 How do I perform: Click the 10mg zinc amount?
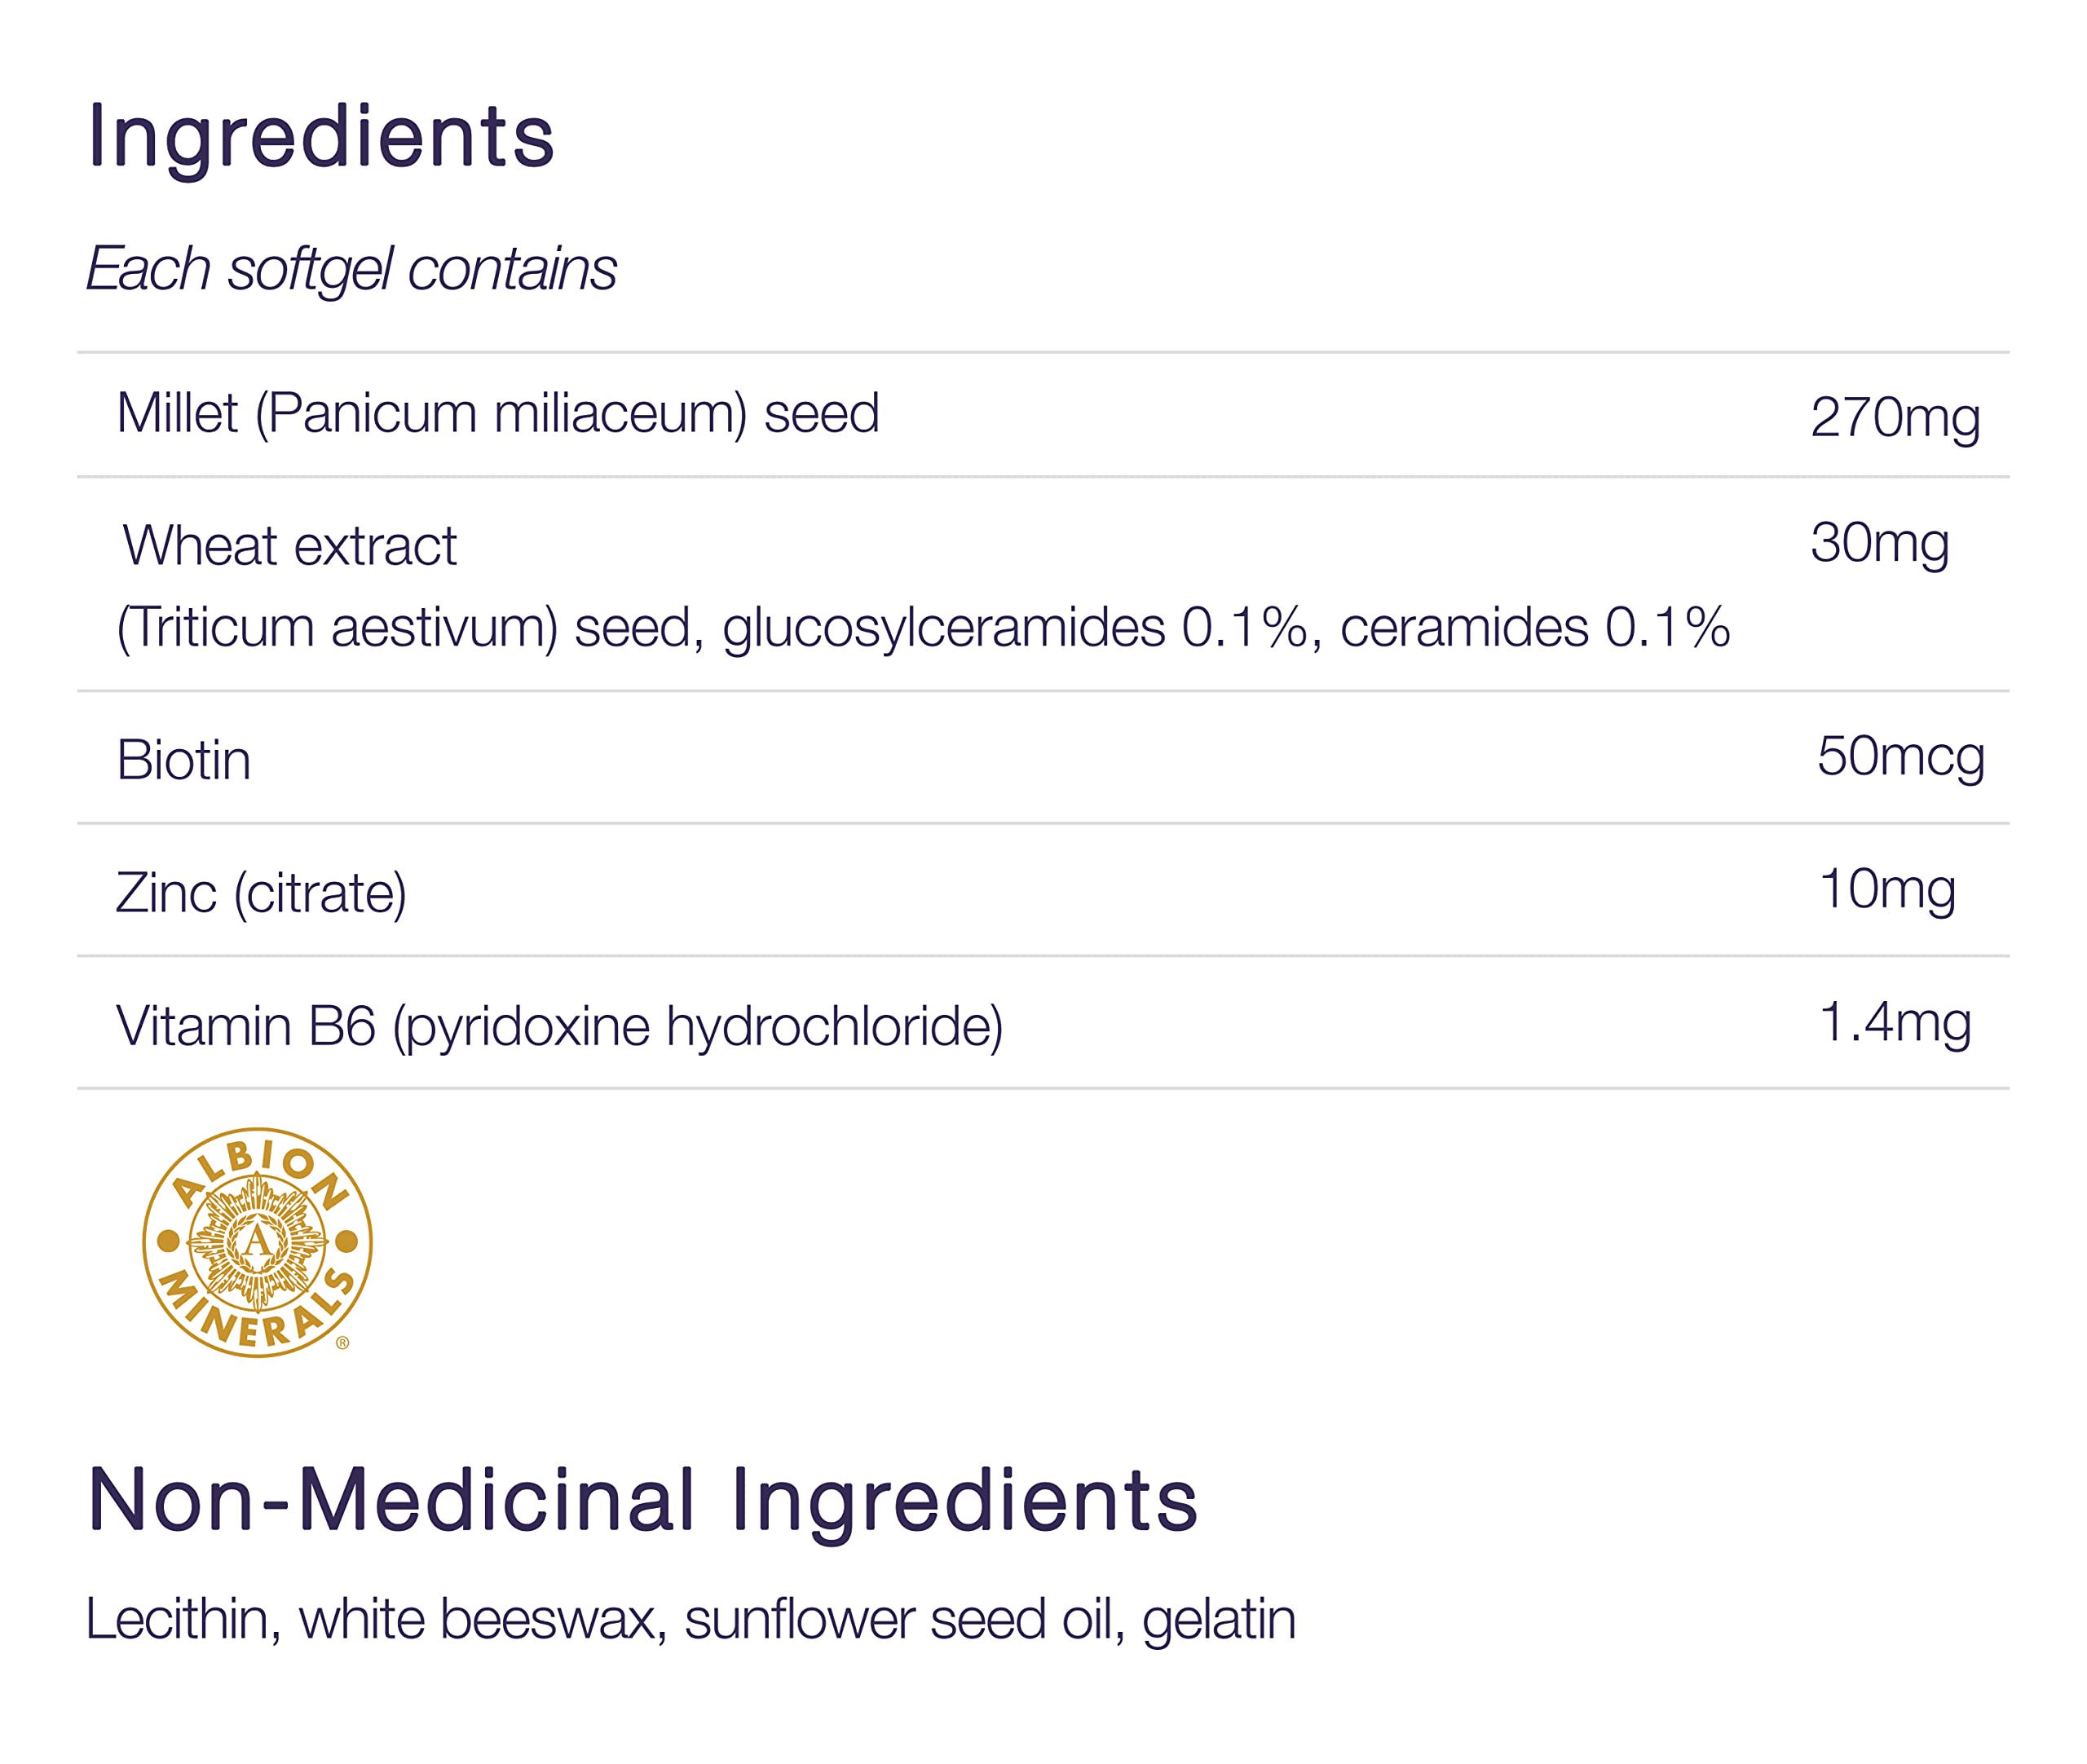[1887, 891]
